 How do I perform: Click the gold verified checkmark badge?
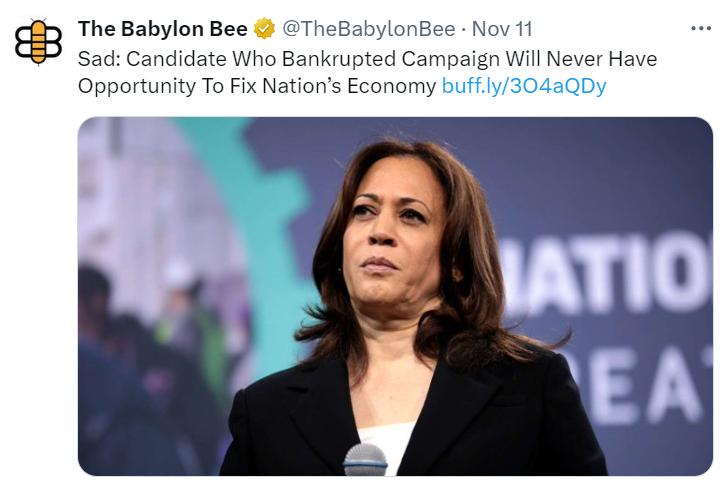coord(264,29)
